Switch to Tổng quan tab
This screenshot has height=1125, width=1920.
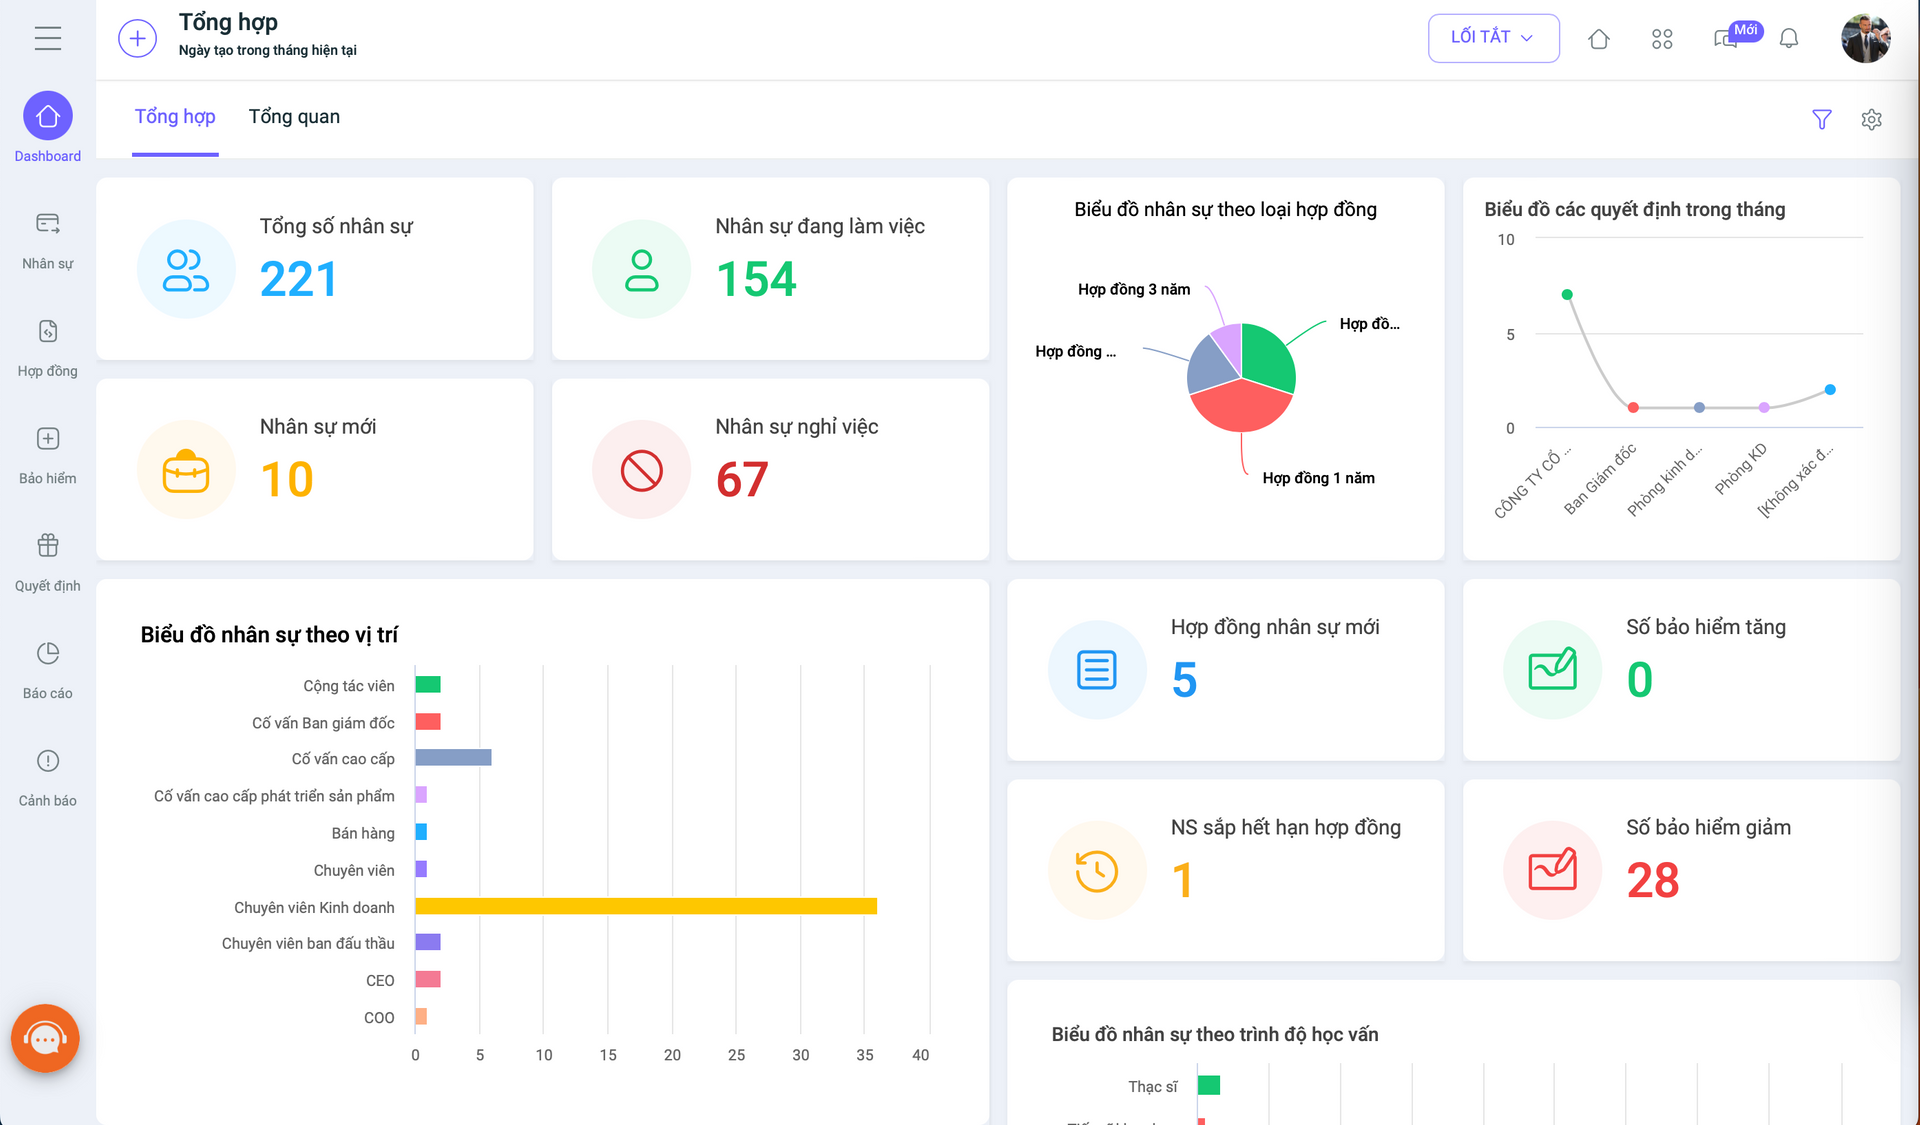point(294,117)
